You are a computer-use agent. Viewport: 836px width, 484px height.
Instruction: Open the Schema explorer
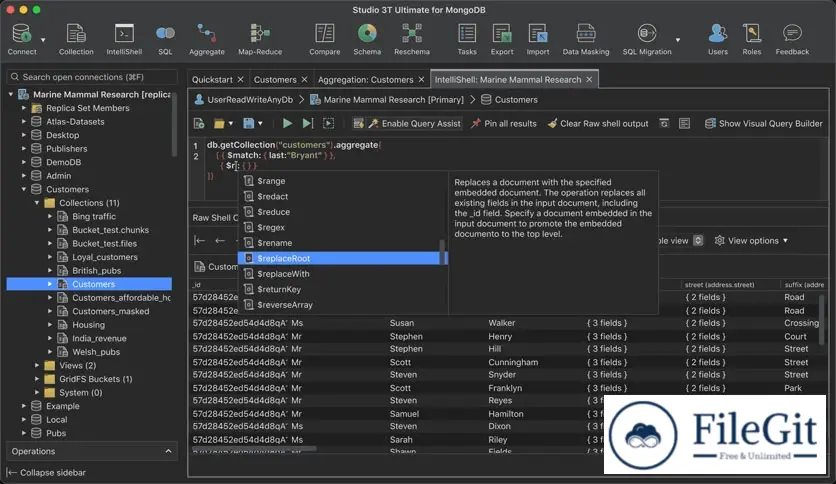367,39
